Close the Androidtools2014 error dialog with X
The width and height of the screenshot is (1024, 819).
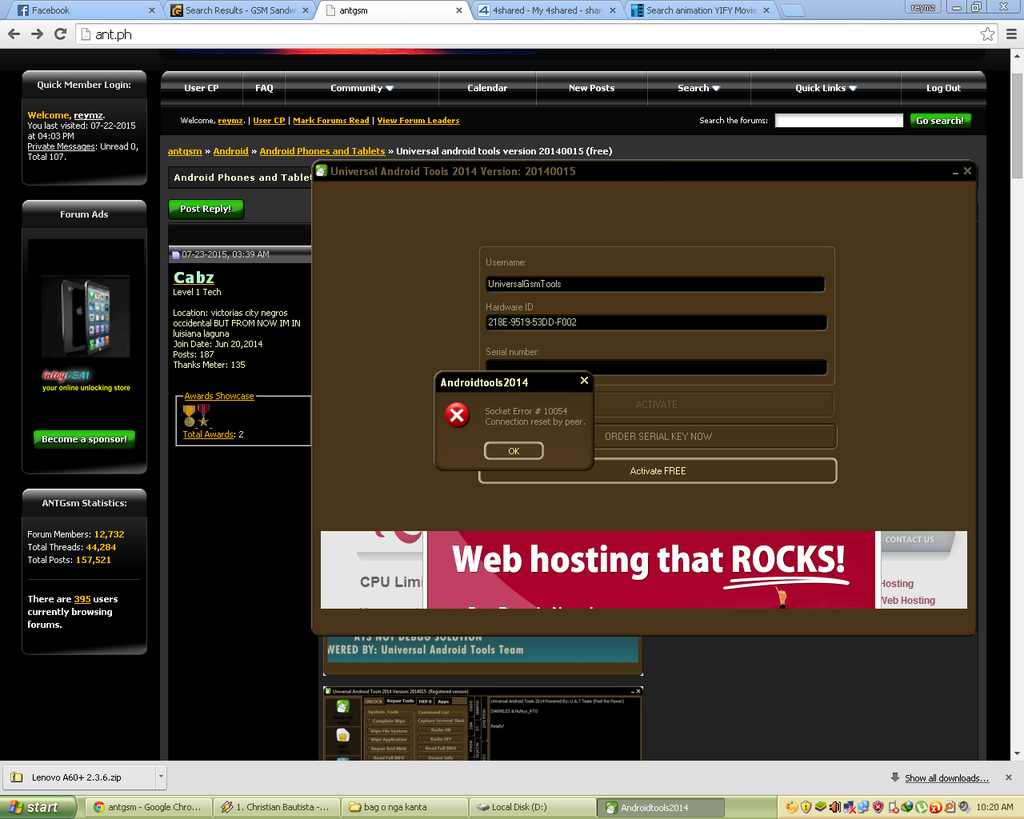tap(584, 381)
